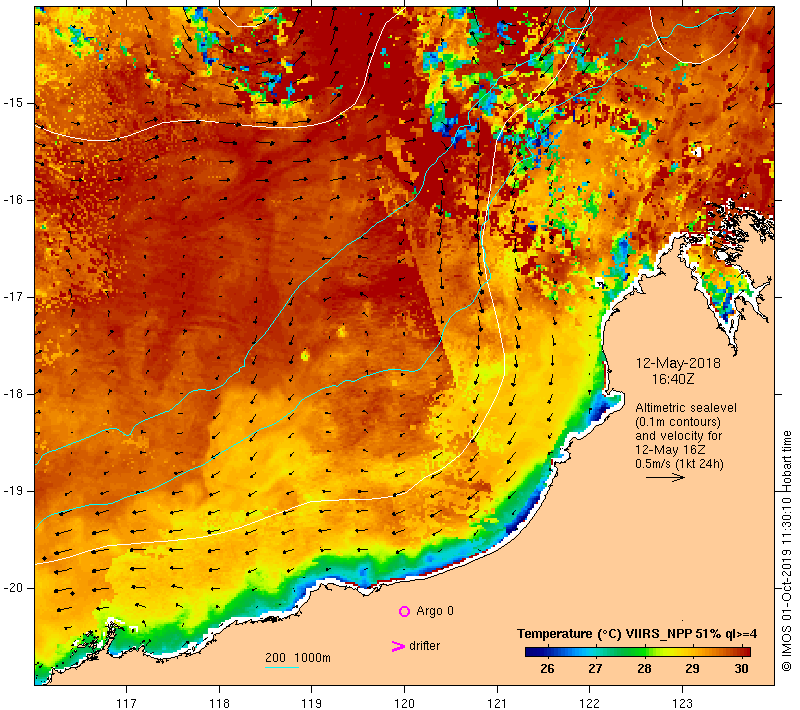Click the '0.5m/s (1kt 24h)' caption
The height and width of the screenshot is (710, 800).
click(679, 464)
